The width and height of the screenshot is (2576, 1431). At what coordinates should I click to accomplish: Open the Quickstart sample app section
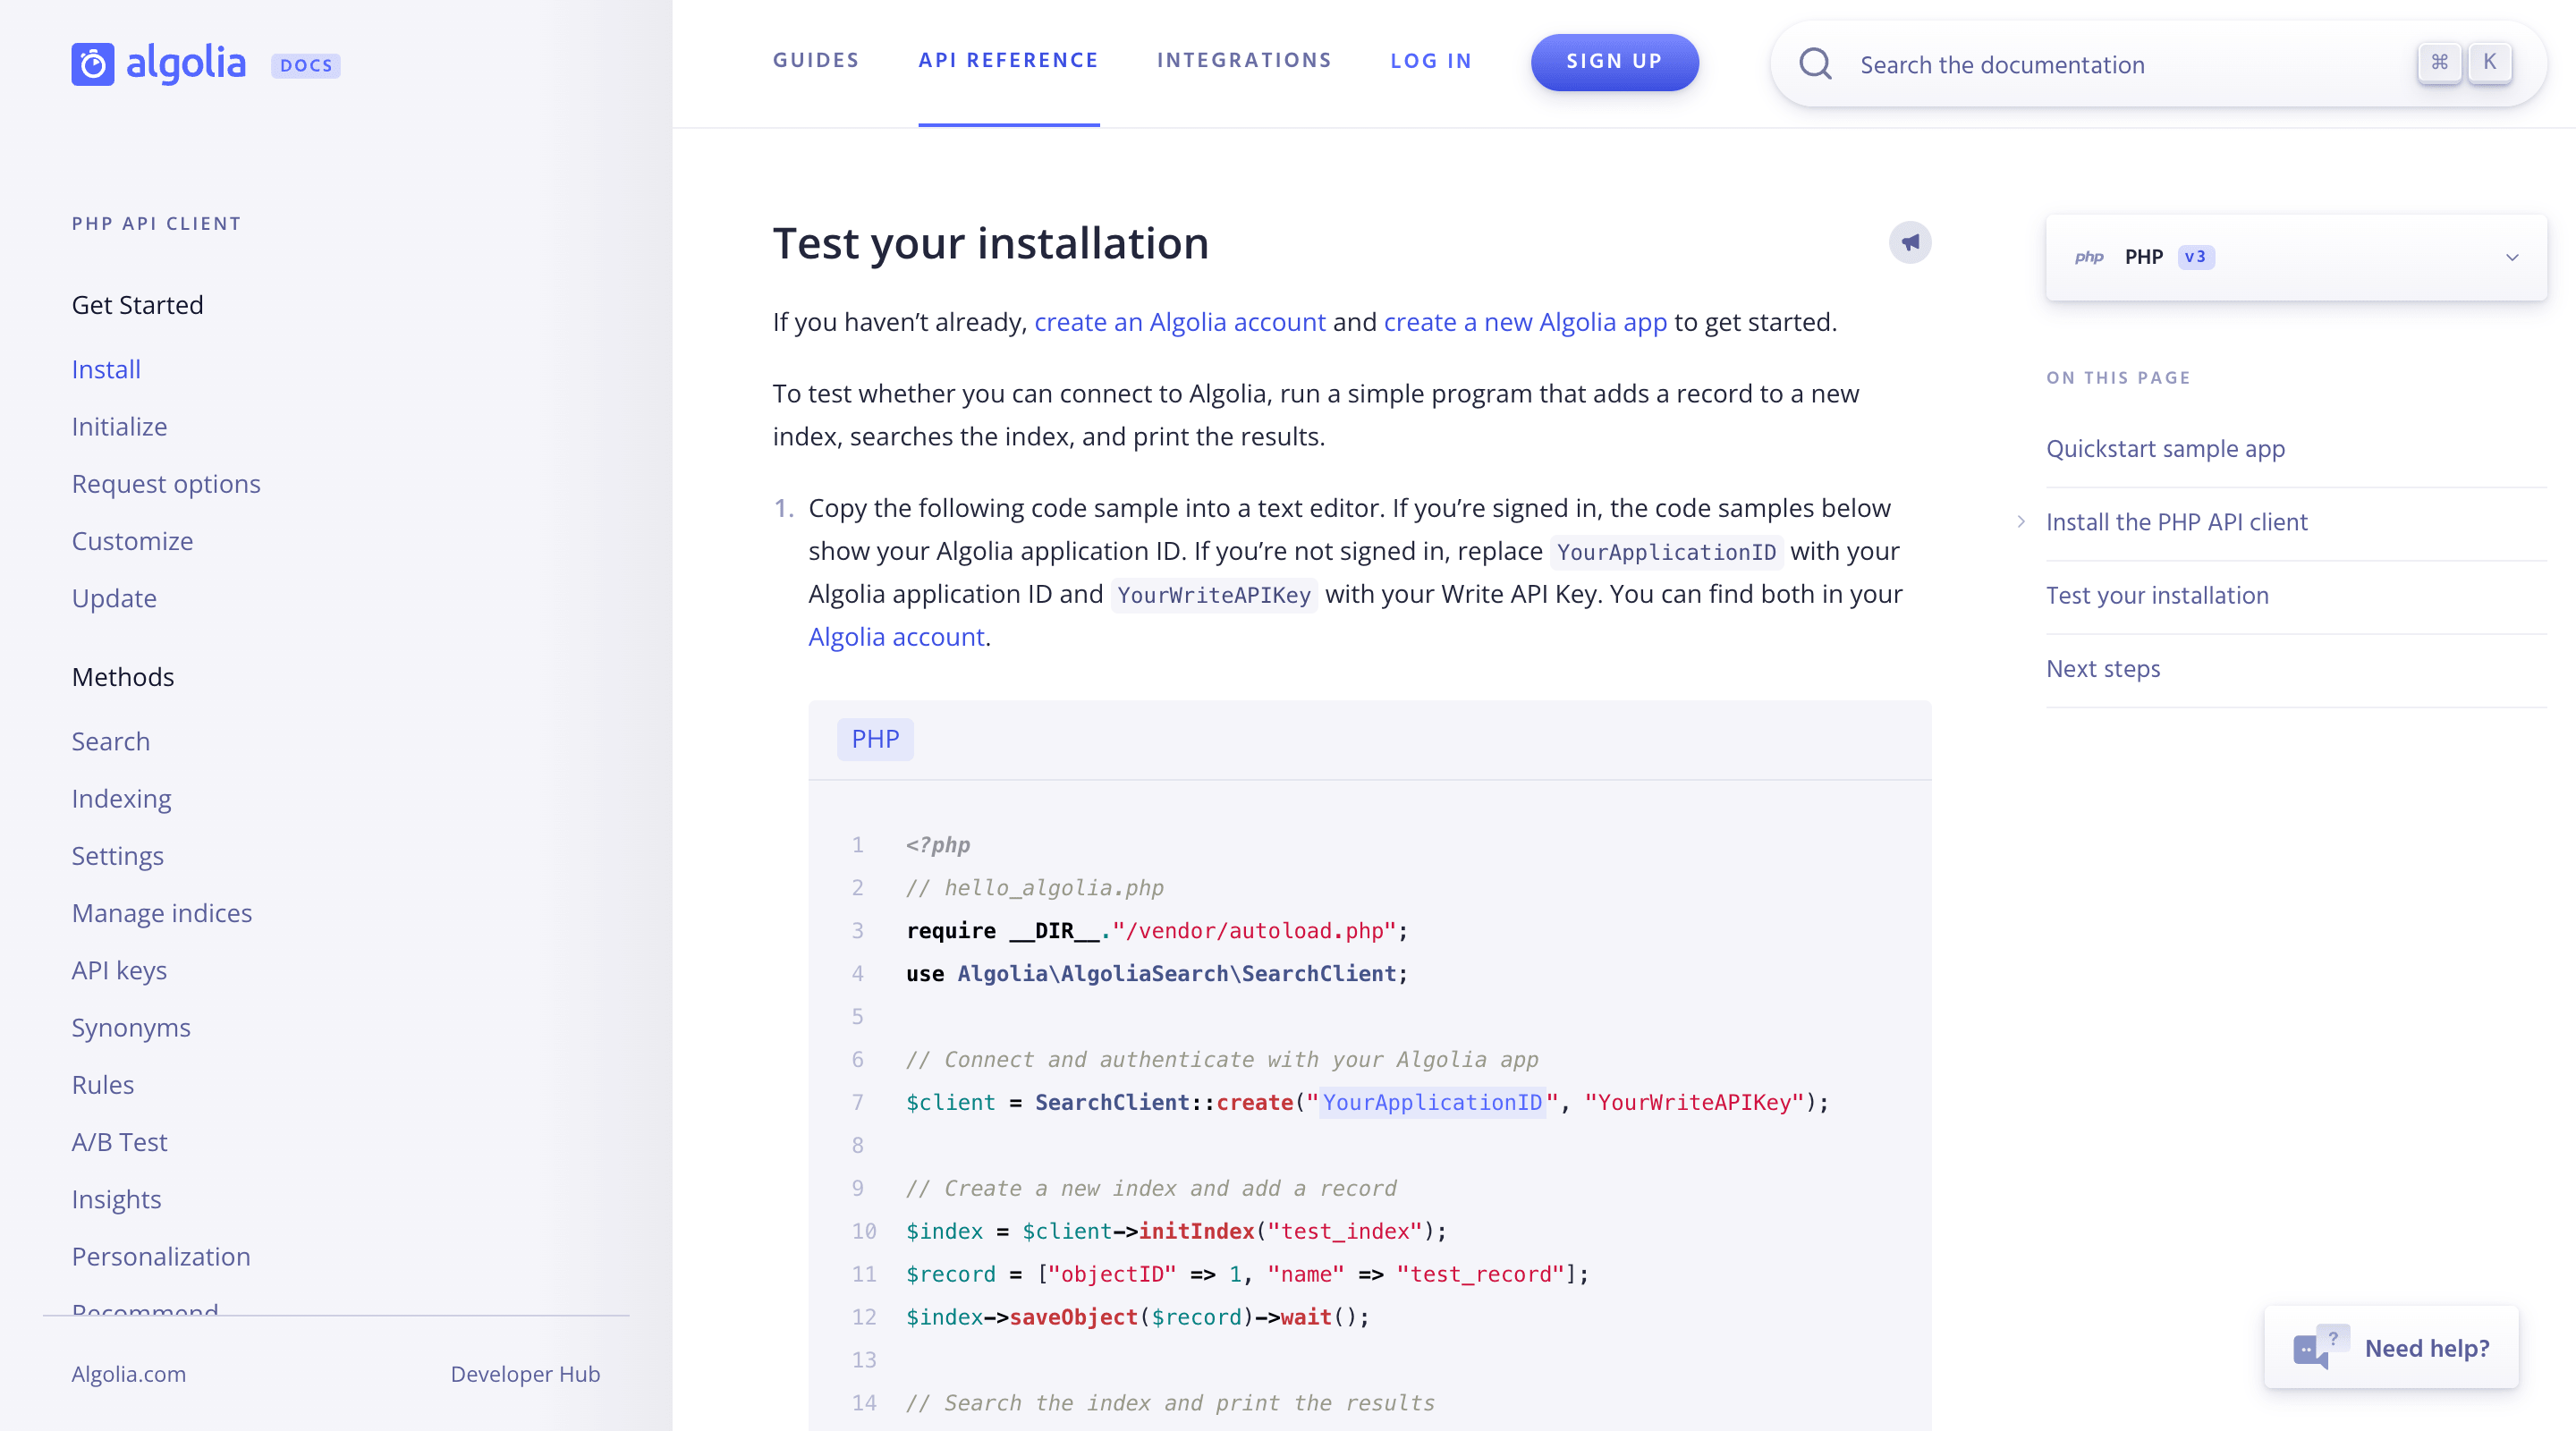[2165, 448]
